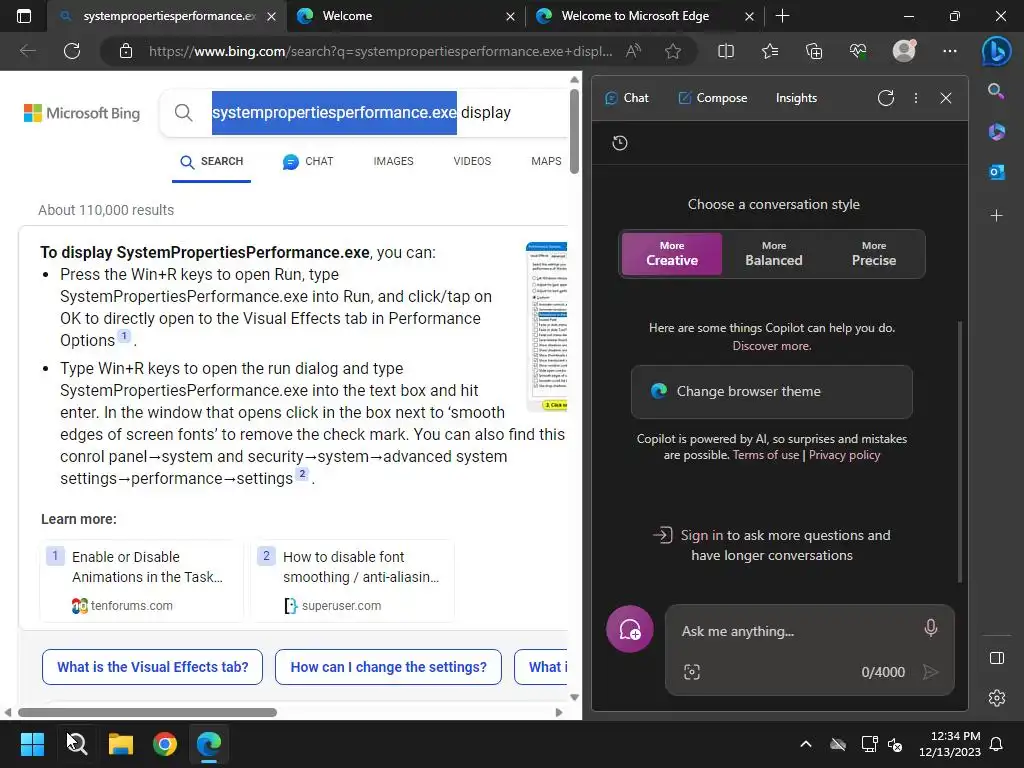
Task: Switch to Welcome to Microsoft Edge tab
Action: coord(644,16)
